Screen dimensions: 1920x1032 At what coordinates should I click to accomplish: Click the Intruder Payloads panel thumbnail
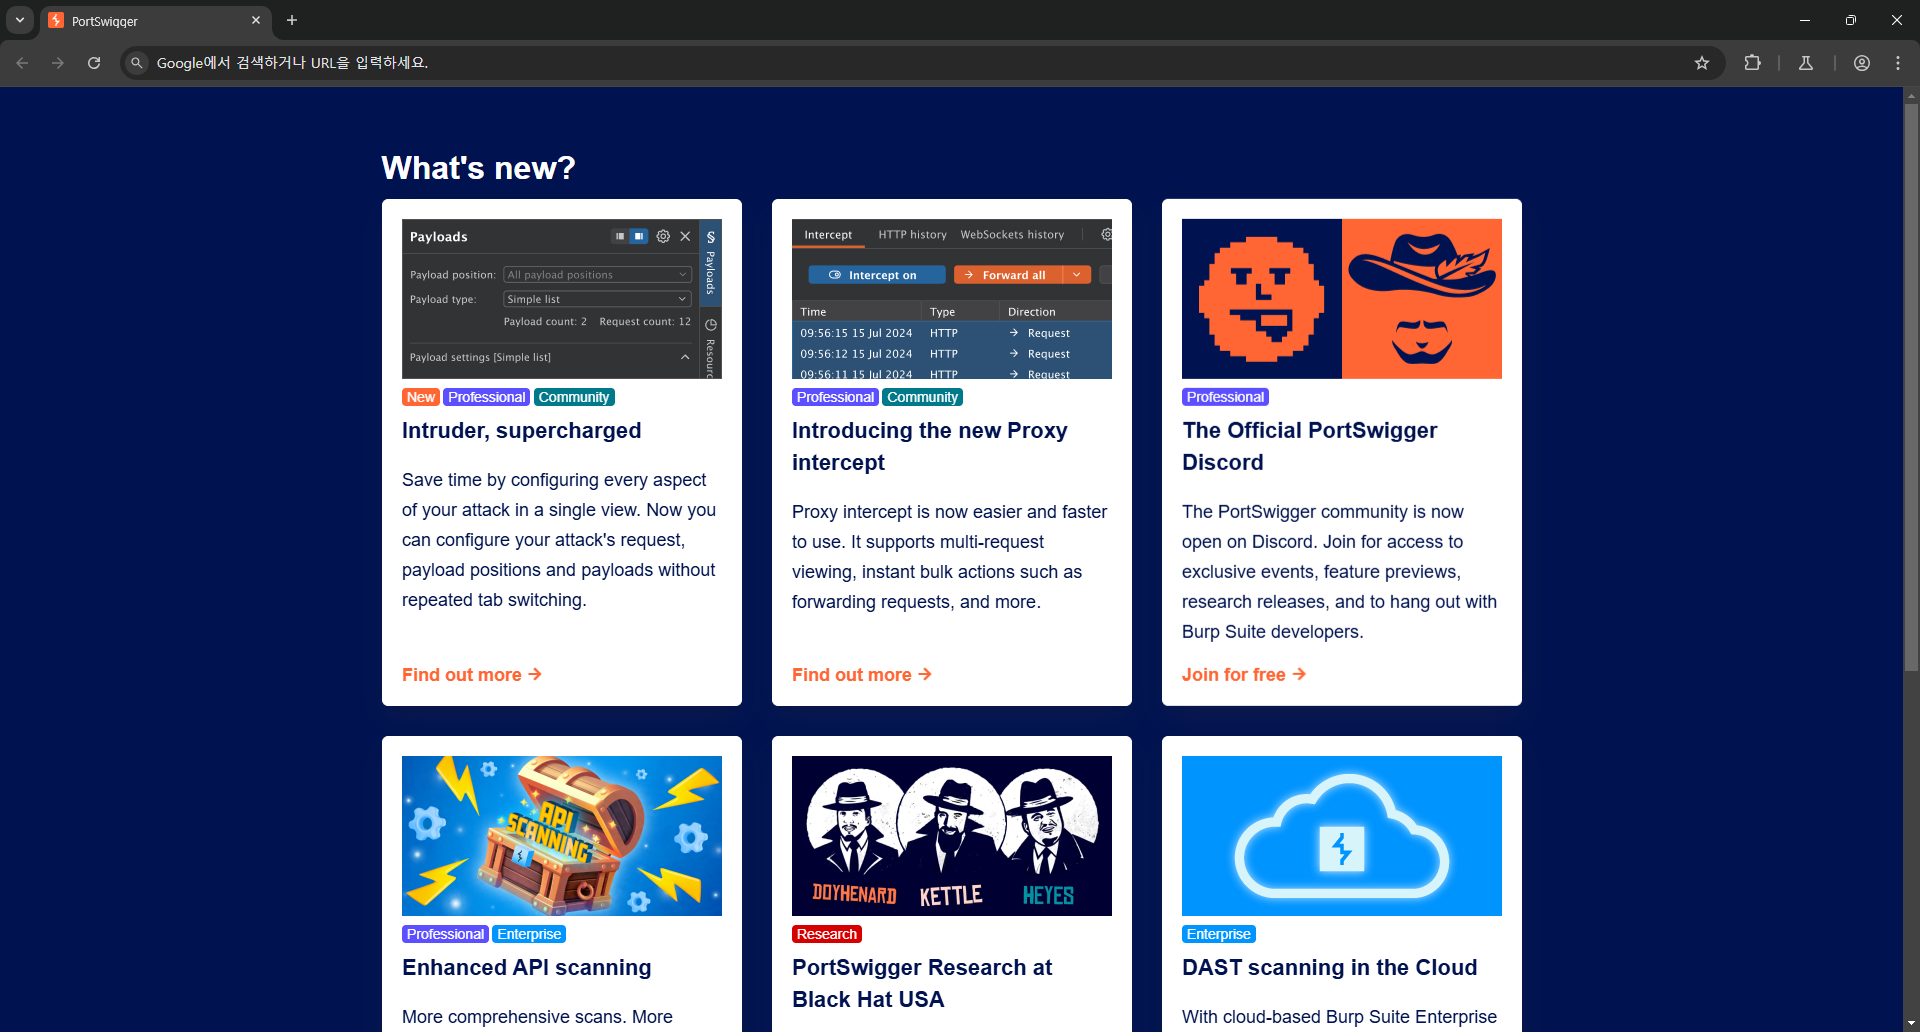(x=562, y=299)
